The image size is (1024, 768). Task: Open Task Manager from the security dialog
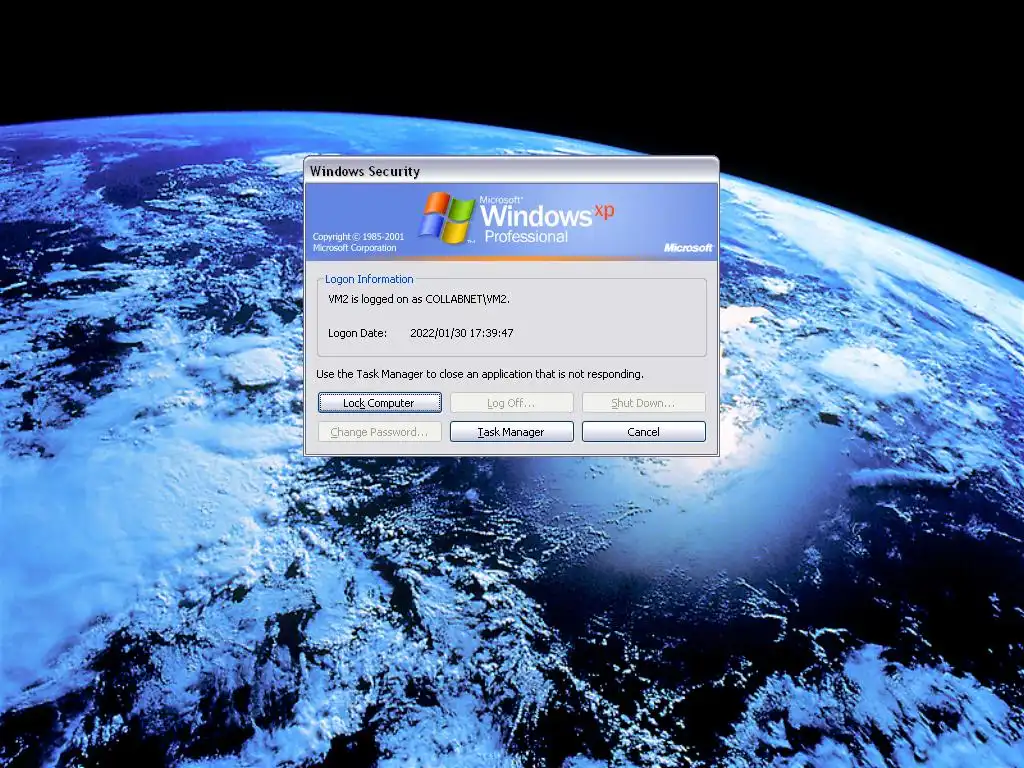(511, 432)
